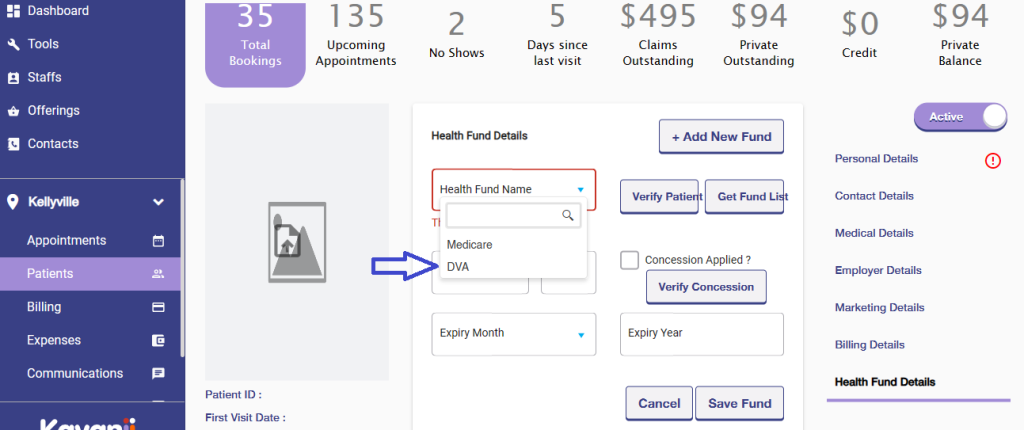The image size is (1024, 430).
Task: Click the Patients people icon in sidebar
Action: point(158,274)
